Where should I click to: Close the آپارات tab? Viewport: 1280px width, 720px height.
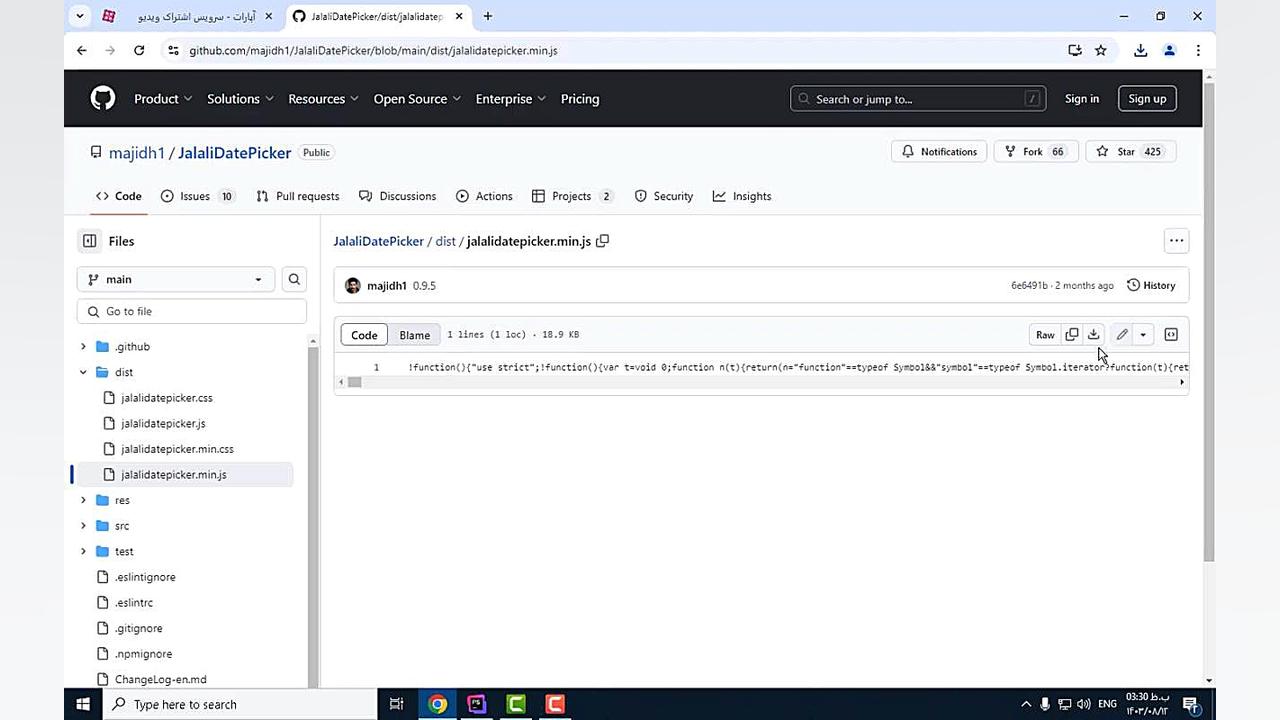pyautogui.click(x=268, y=16)
